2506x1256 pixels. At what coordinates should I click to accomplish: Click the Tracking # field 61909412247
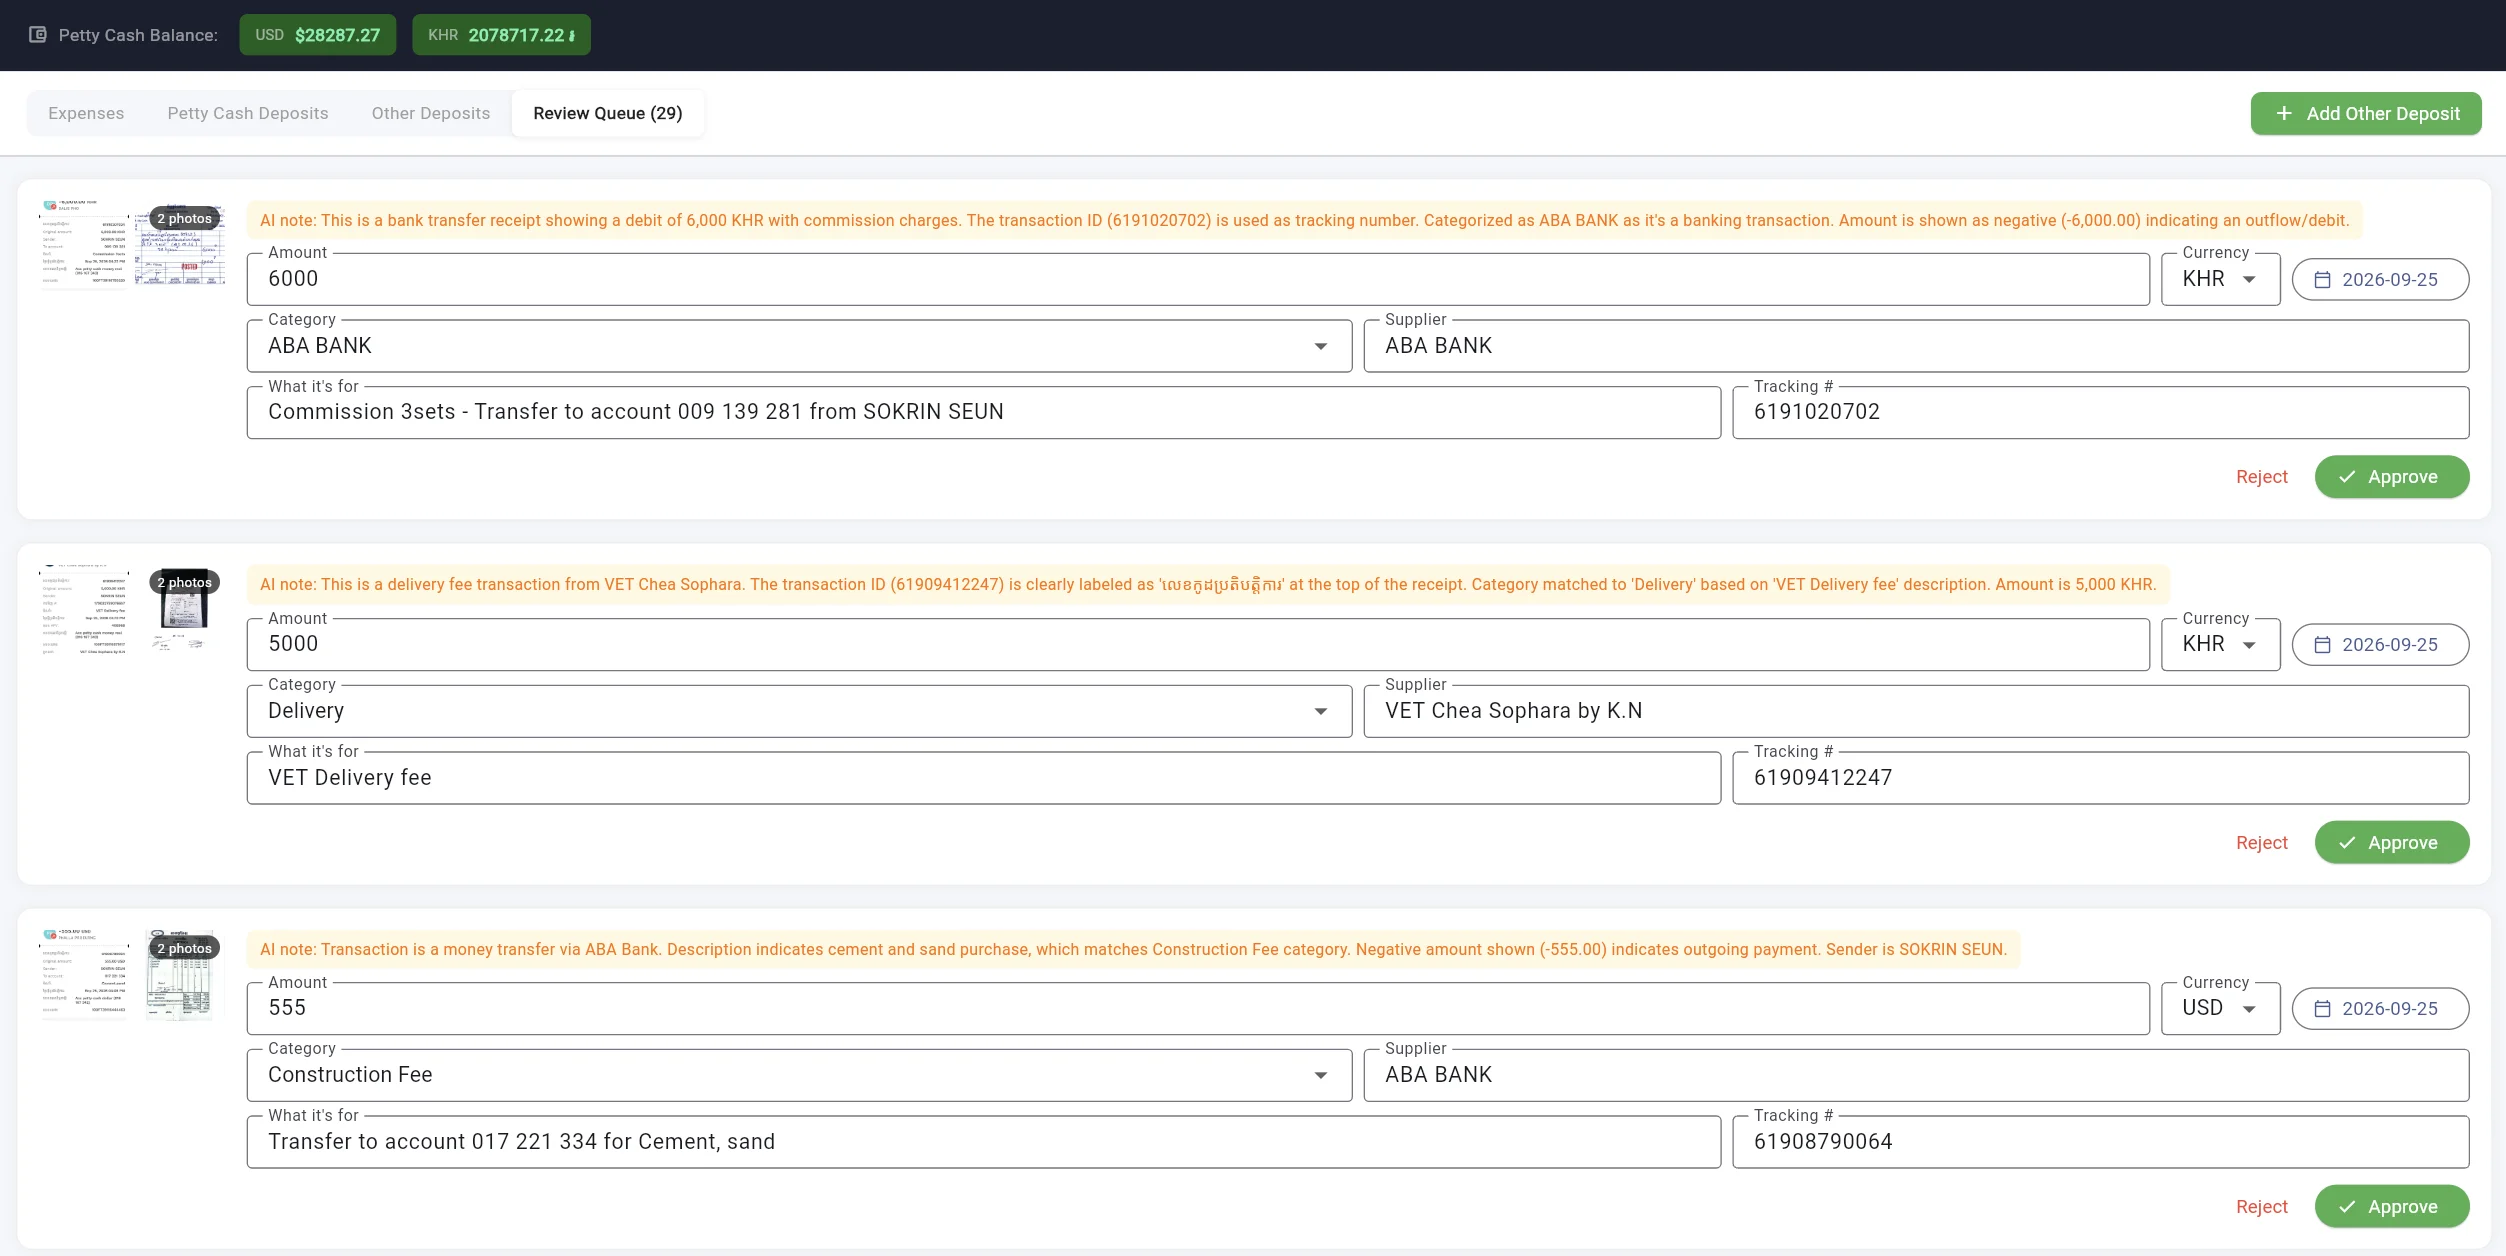point(2100,778)
